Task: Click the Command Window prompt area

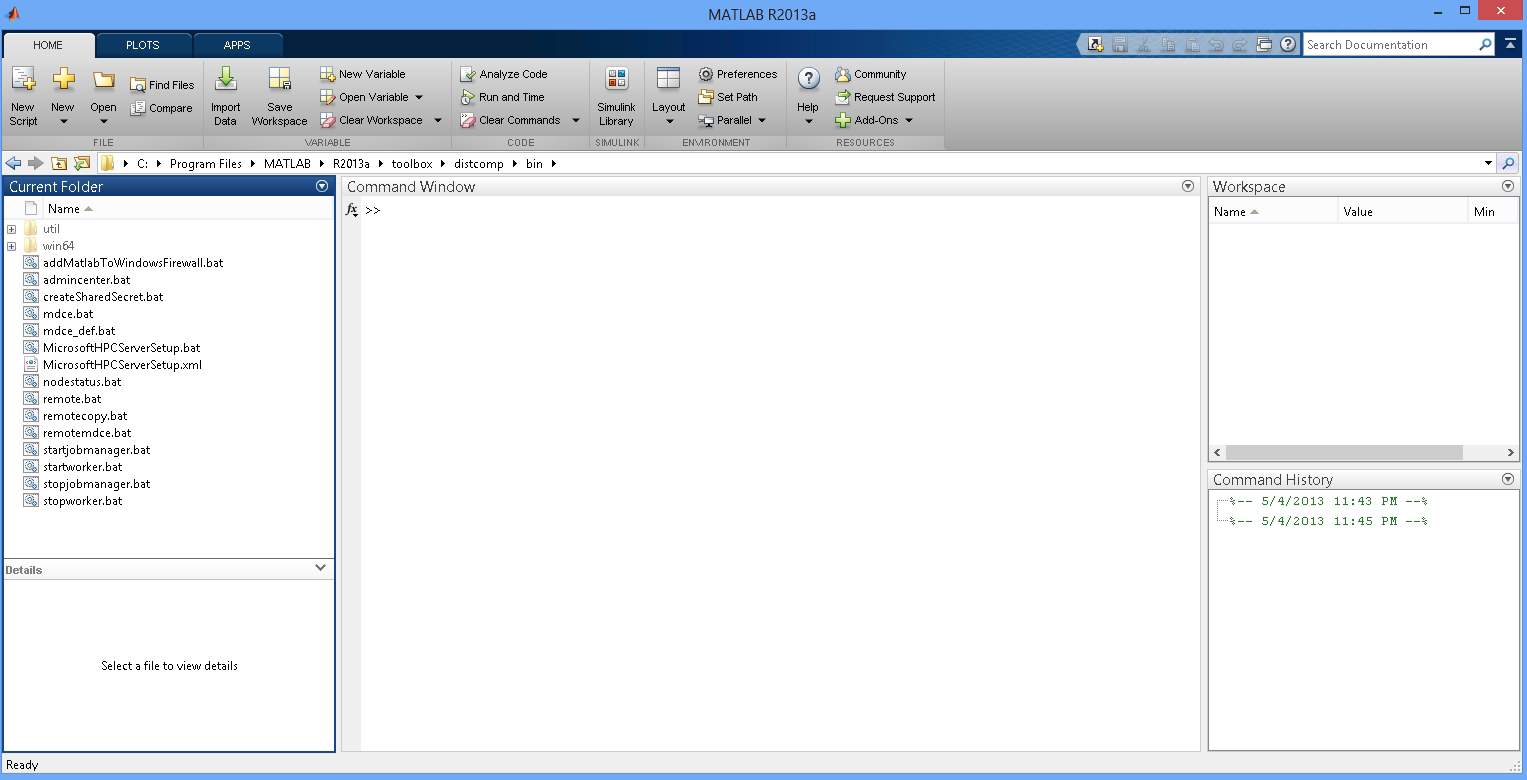Action: coord(780,473)
